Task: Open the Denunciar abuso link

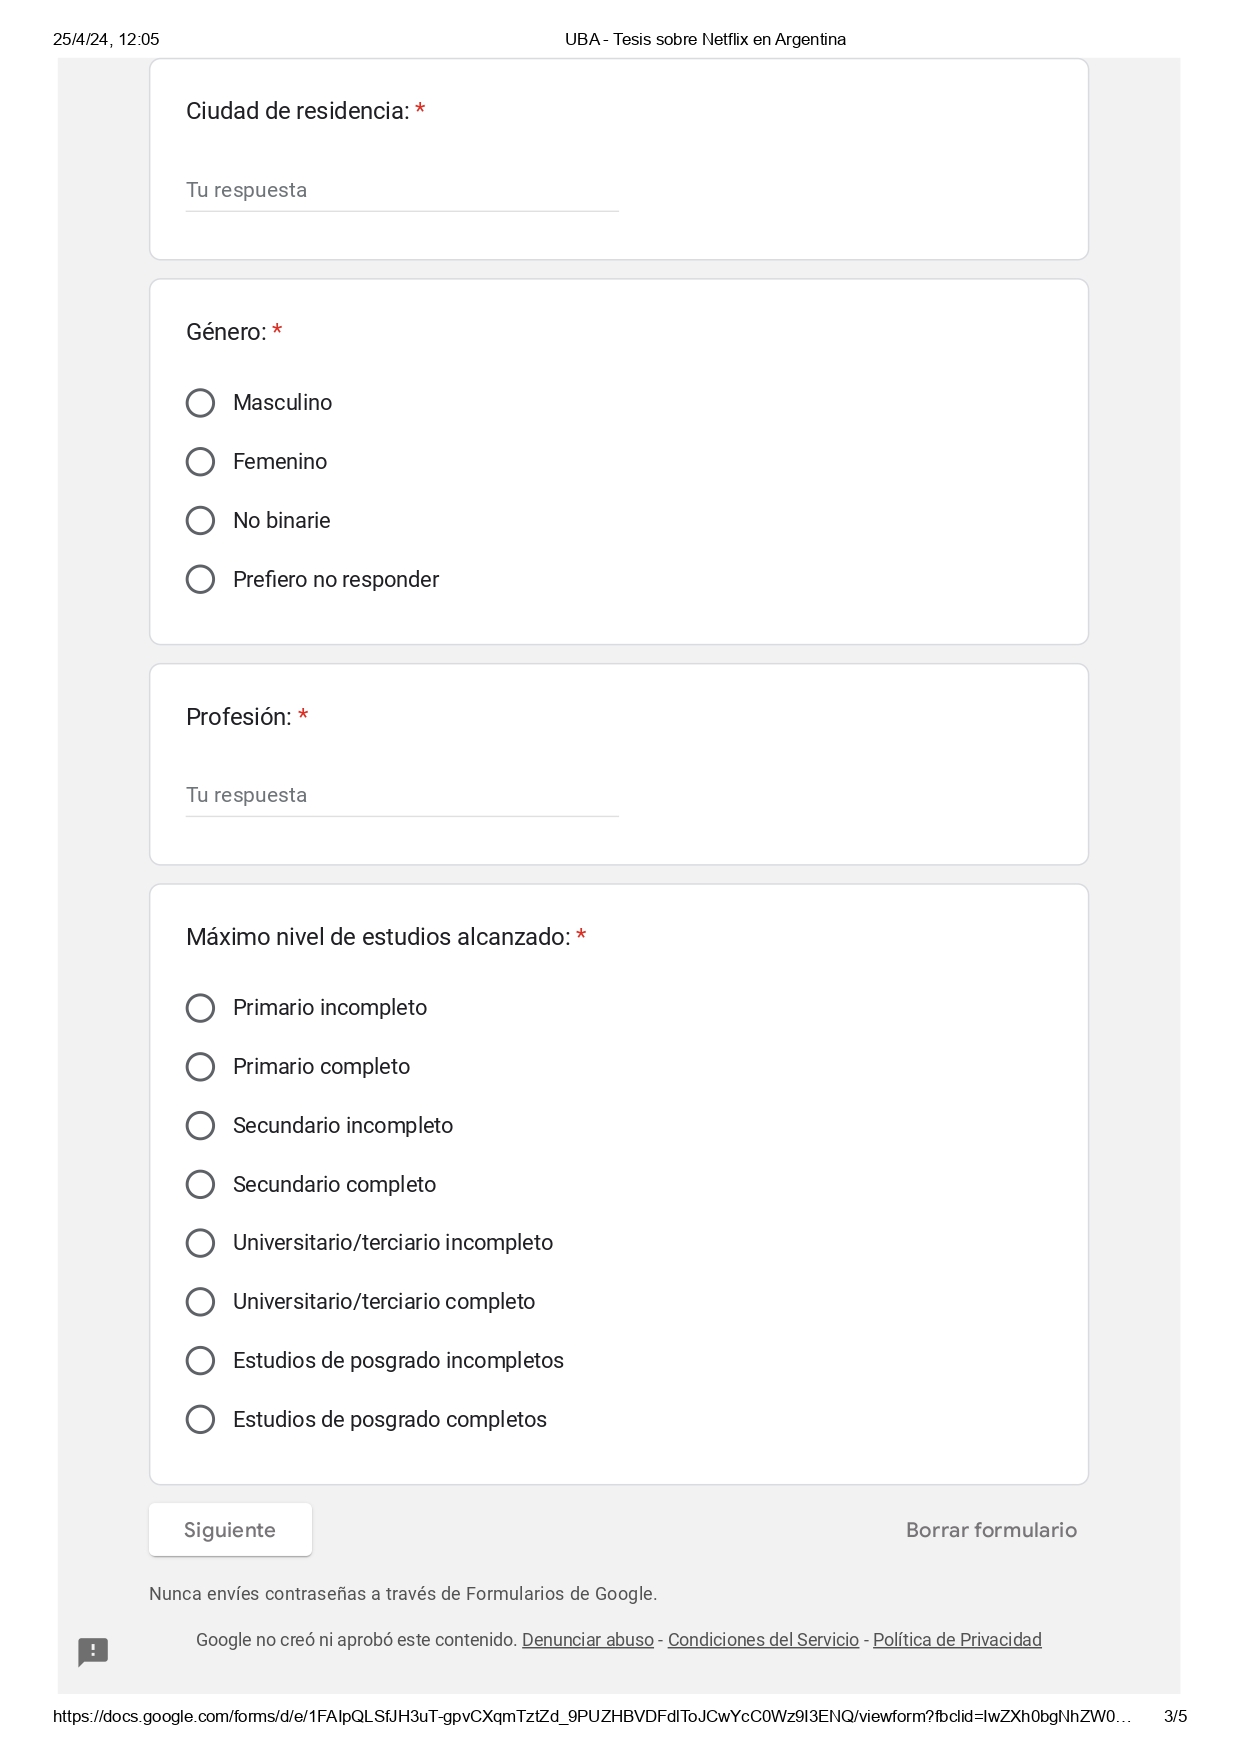Action: (588, 1640)
